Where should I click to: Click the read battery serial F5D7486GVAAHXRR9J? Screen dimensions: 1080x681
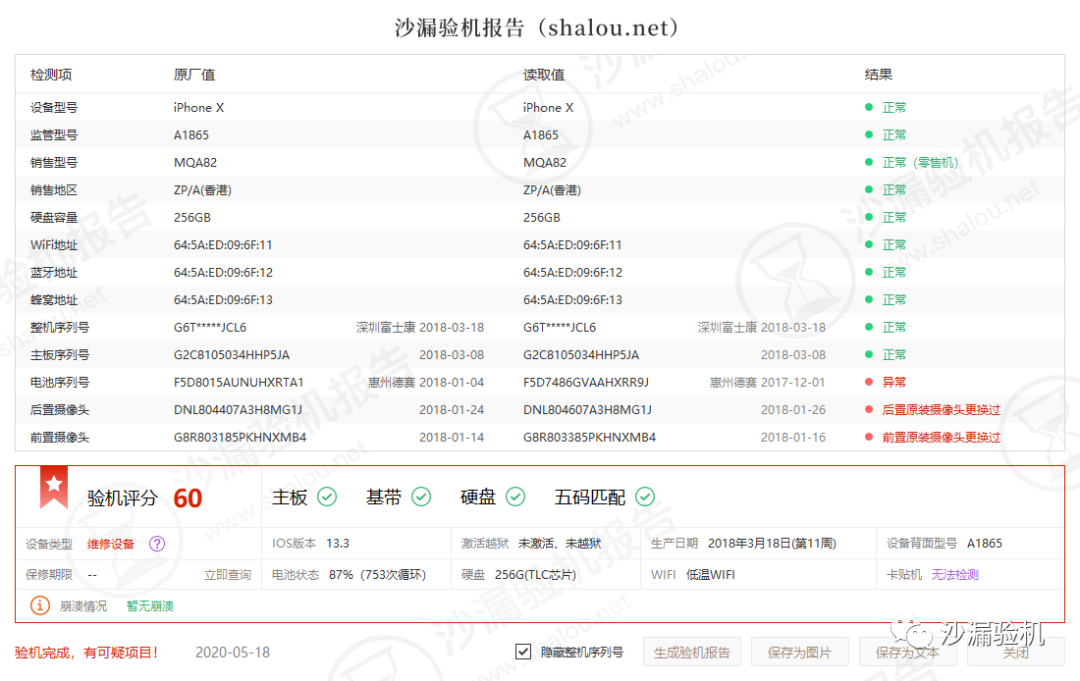(585, 382)
